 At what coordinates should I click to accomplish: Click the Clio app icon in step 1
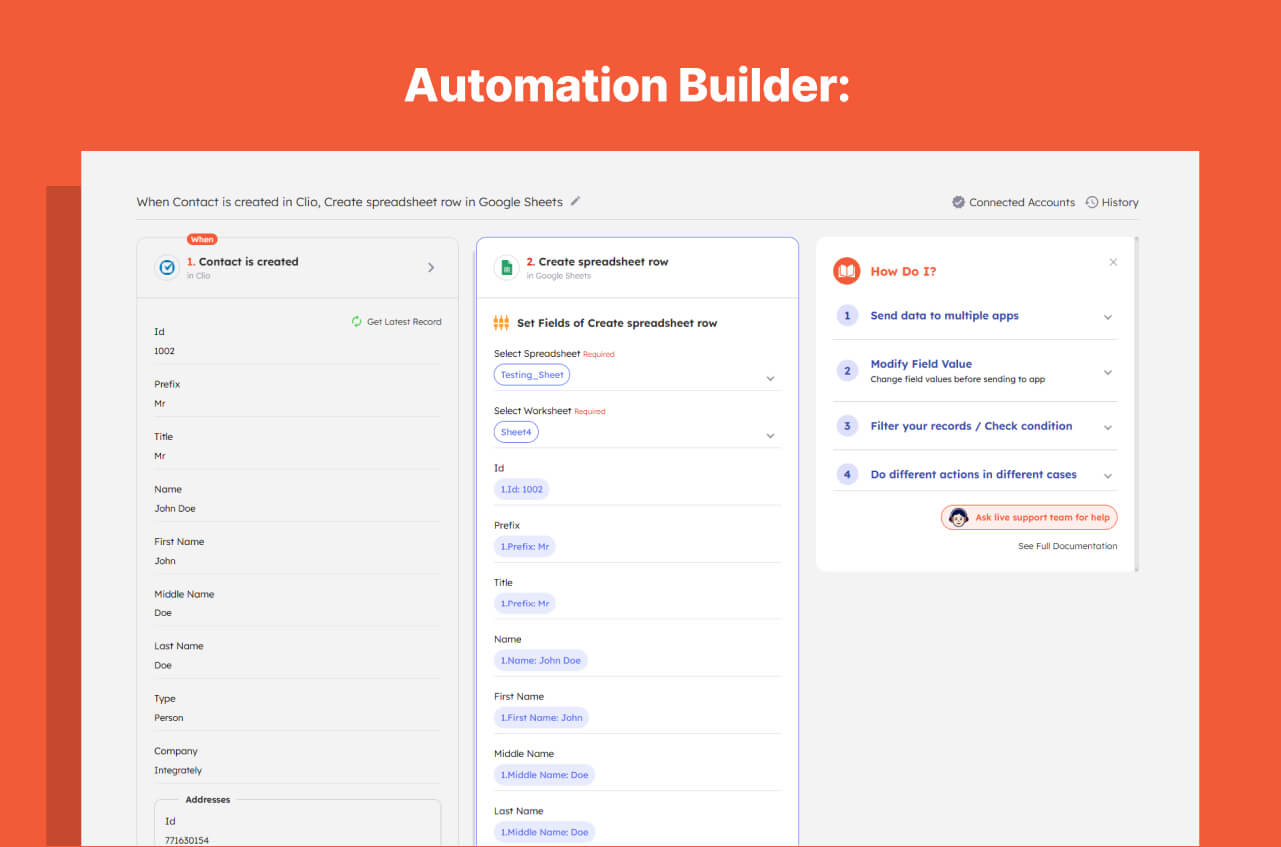(166, 267)
